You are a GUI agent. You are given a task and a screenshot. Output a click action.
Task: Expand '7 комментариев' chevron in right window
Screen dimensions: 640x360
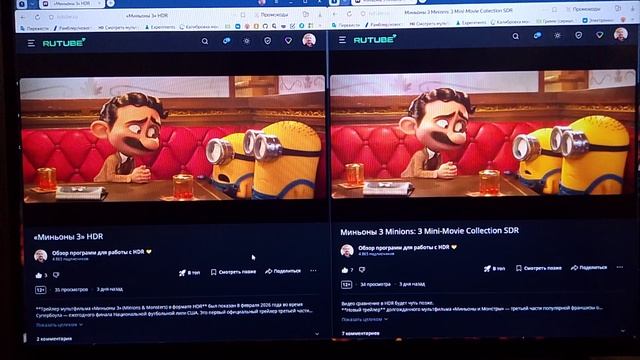(622, 330)
